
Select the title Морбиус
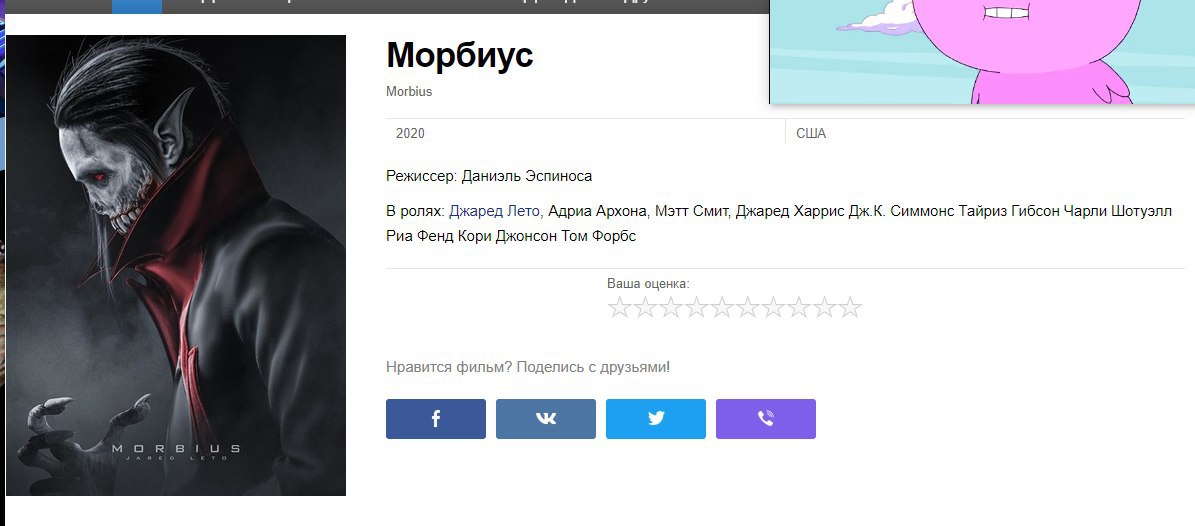point(460,55)
